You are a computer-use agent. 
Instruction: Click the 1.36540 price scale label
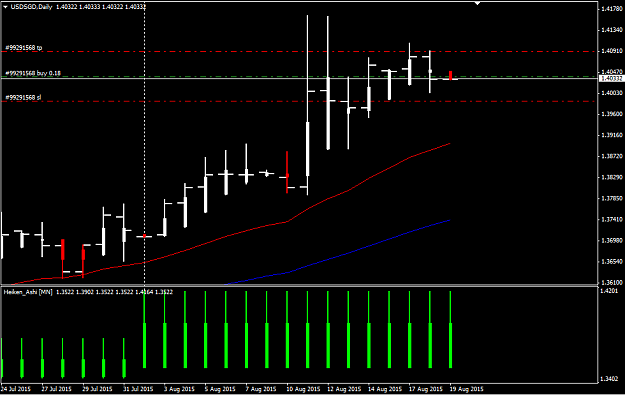coord(612,261)
